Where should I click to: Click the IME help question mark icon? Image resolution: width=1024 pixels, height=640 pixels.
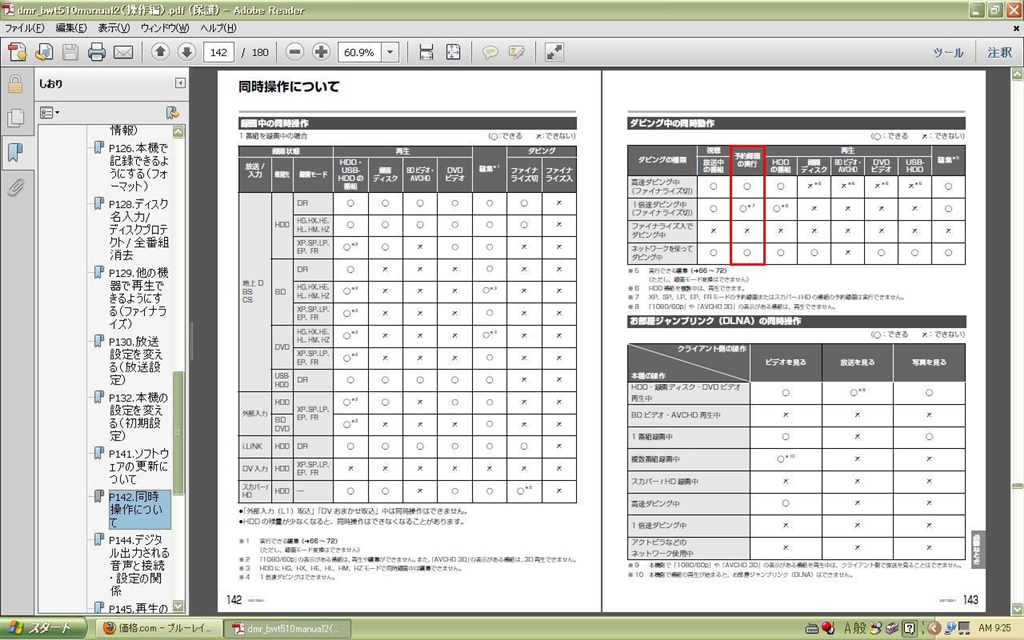[x=909, y=629]
